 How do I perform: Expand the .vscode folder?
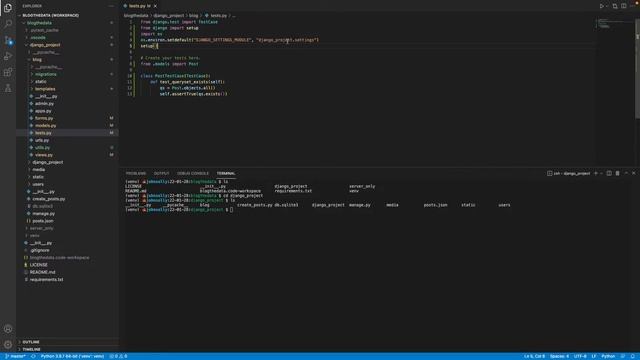[38, 38]
